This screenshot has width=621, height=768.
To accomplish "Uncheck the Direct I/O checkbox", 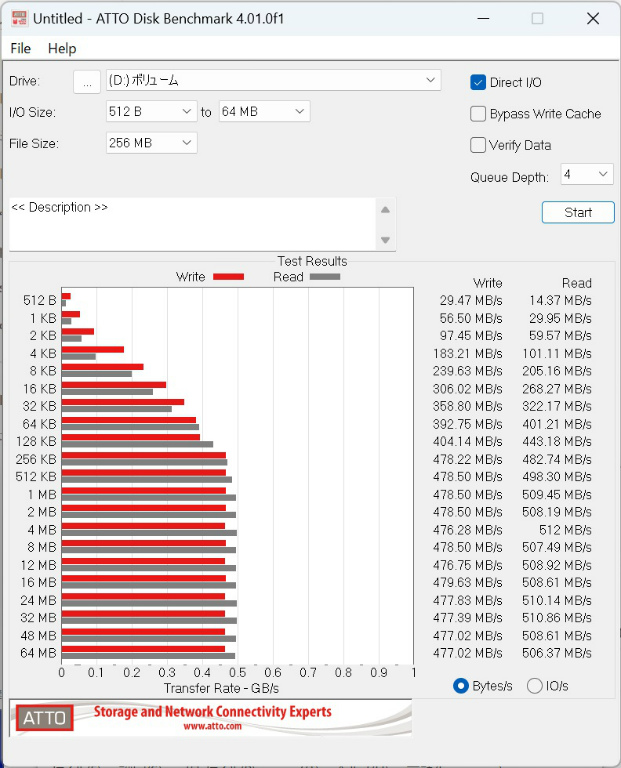I will coord(478,82).
